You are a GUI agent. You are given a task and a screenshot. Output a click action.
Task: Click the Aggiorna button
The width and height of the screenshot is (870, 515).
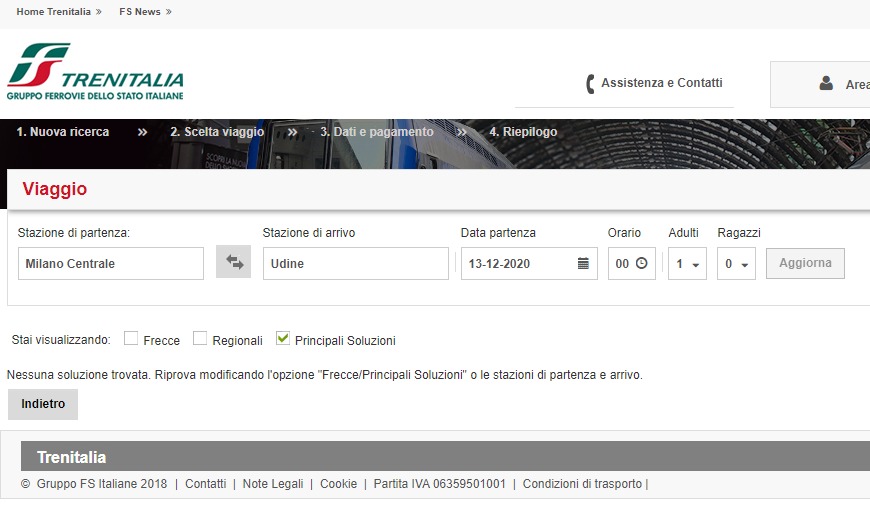point(806,263)
